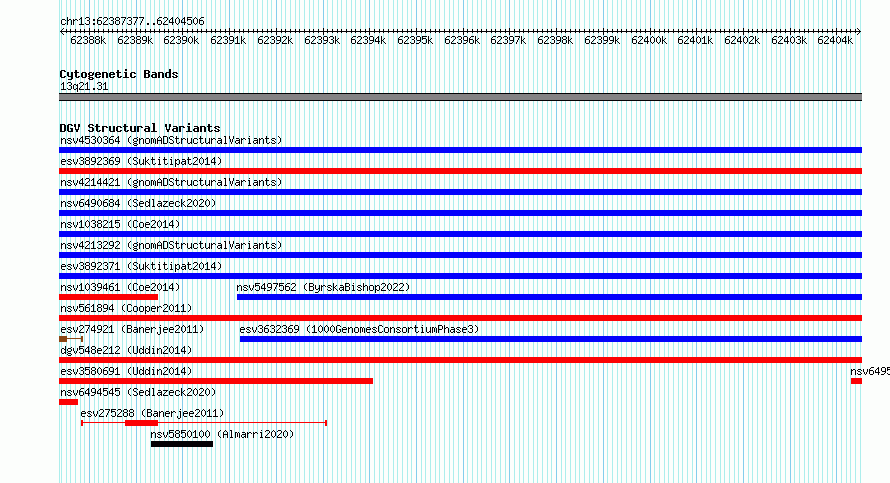This screenshot has height=483, width=890.
Task: Click the blue bar under nsv5497562
Action: point(549,297)
